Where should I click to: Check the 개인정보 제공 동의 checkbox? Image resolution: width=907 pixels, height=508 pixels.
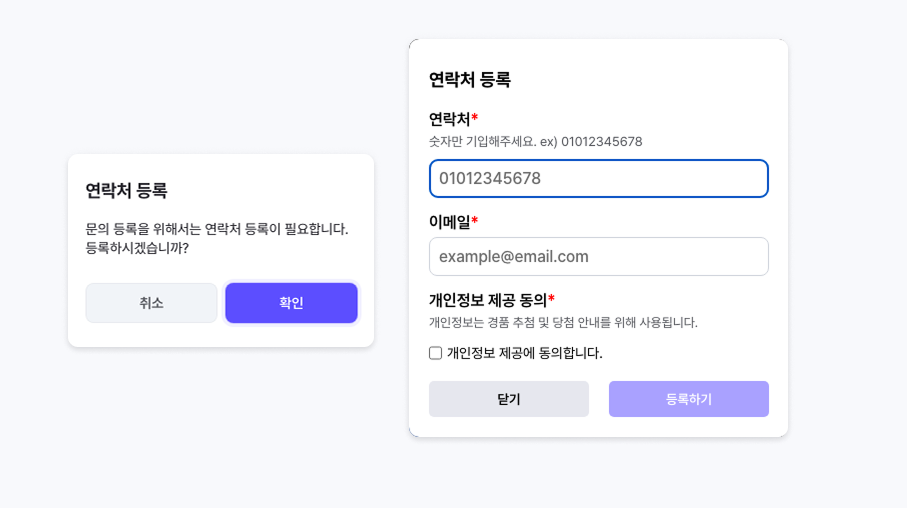click(436, 353)
